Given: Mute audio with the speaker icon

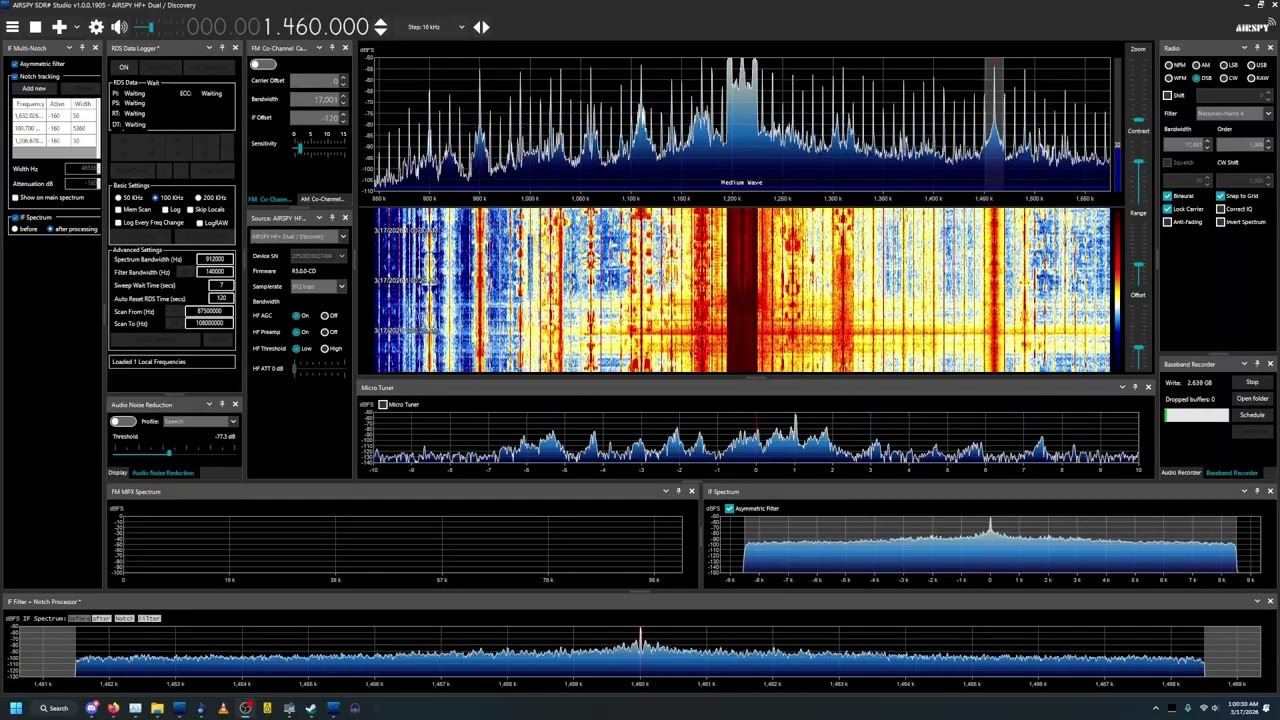Looking at the screenshot, I should (119, 27).
